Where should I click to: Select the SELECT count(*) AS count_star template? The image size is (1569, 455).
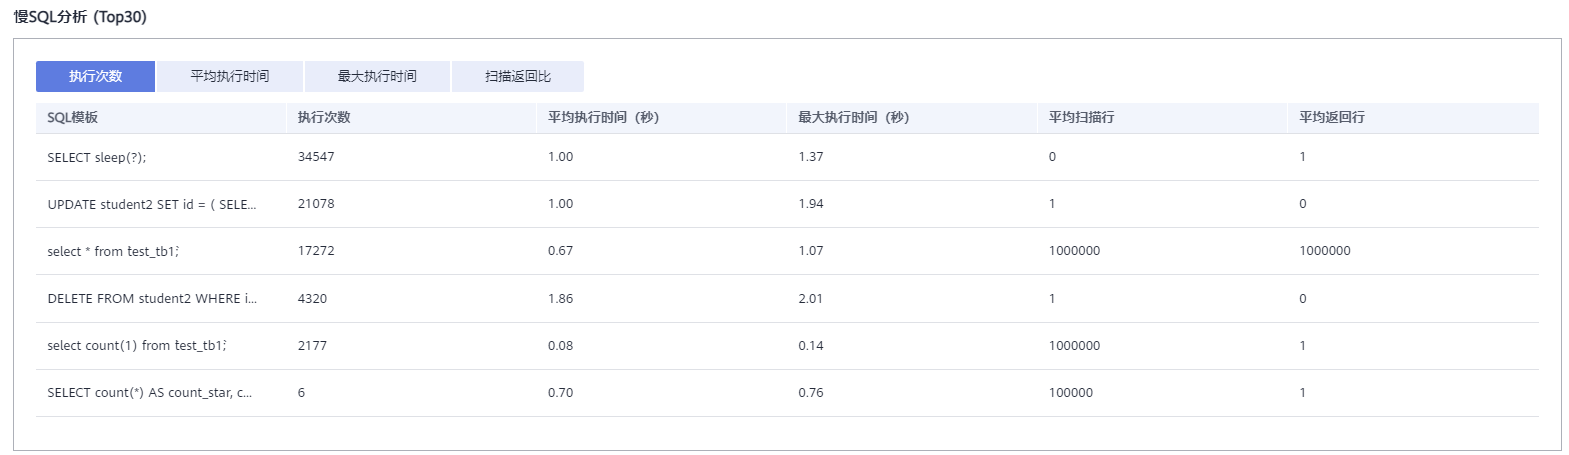[150, 392]
